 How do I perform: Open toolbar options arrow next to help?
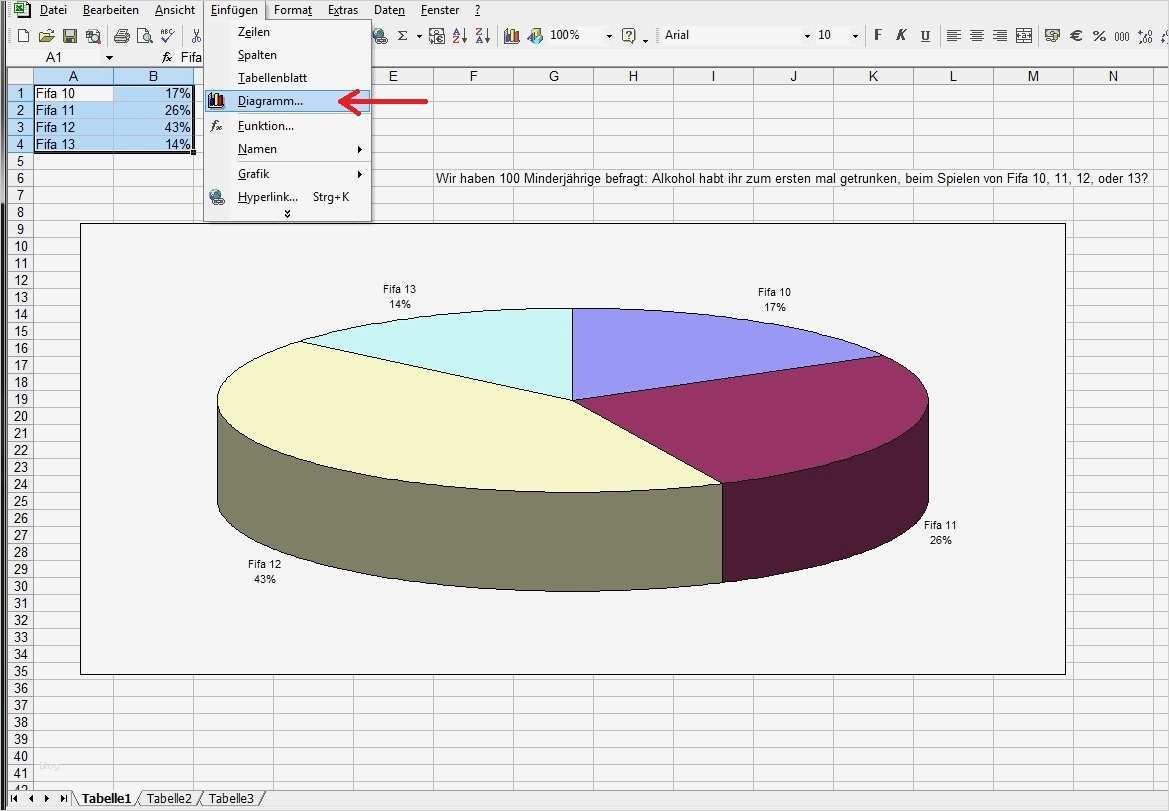646,39
